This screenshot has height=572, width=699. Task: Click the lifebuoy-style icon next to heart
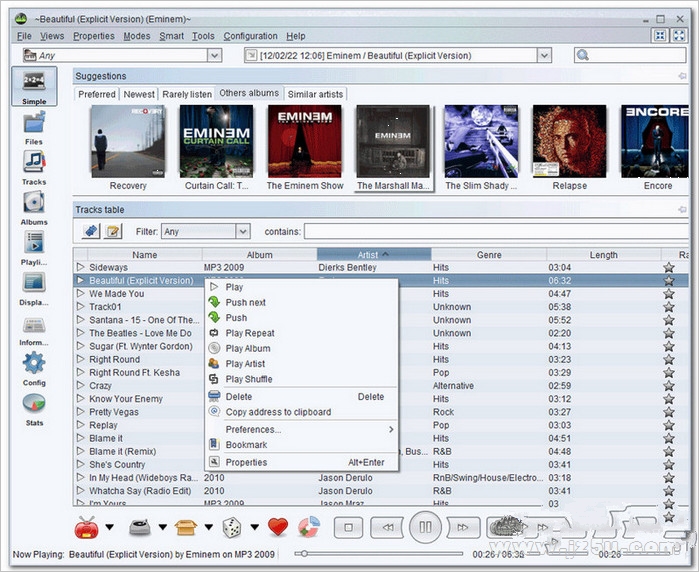(308, 527)
